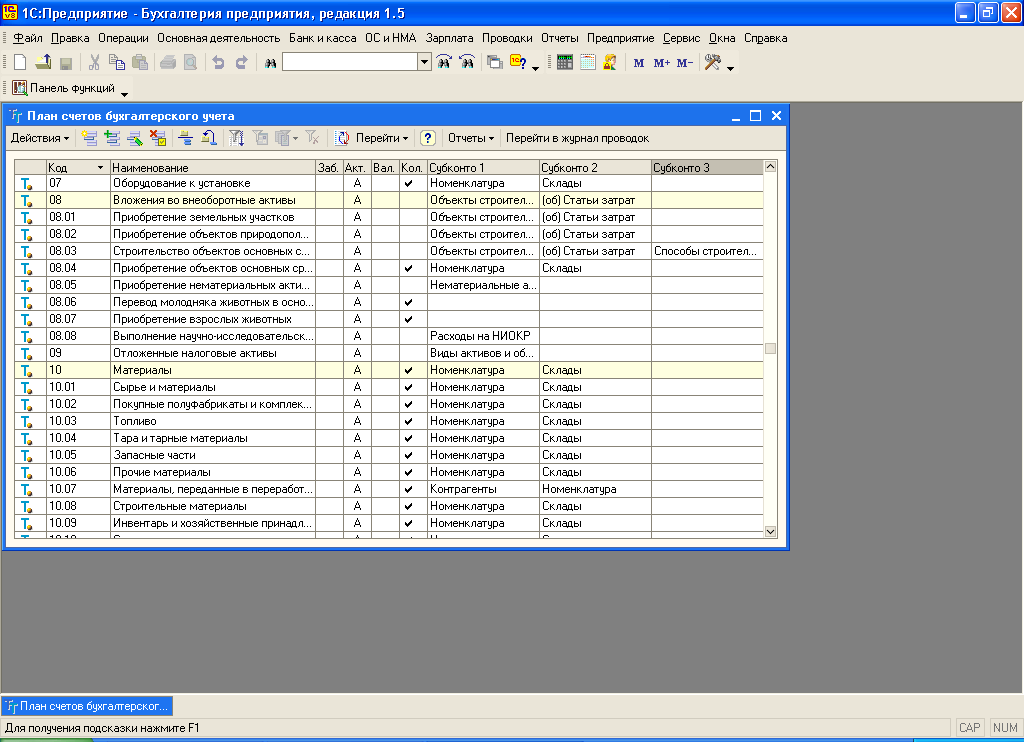
Task: Click the Субконто 1 column header
Action: coord(483,168)
